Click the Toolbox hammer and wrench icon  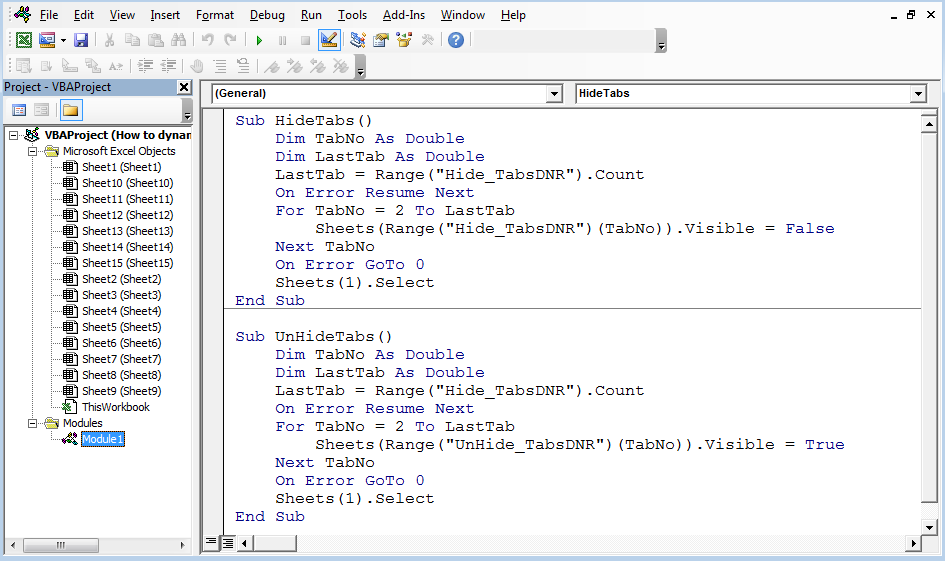tap(427, 40)
